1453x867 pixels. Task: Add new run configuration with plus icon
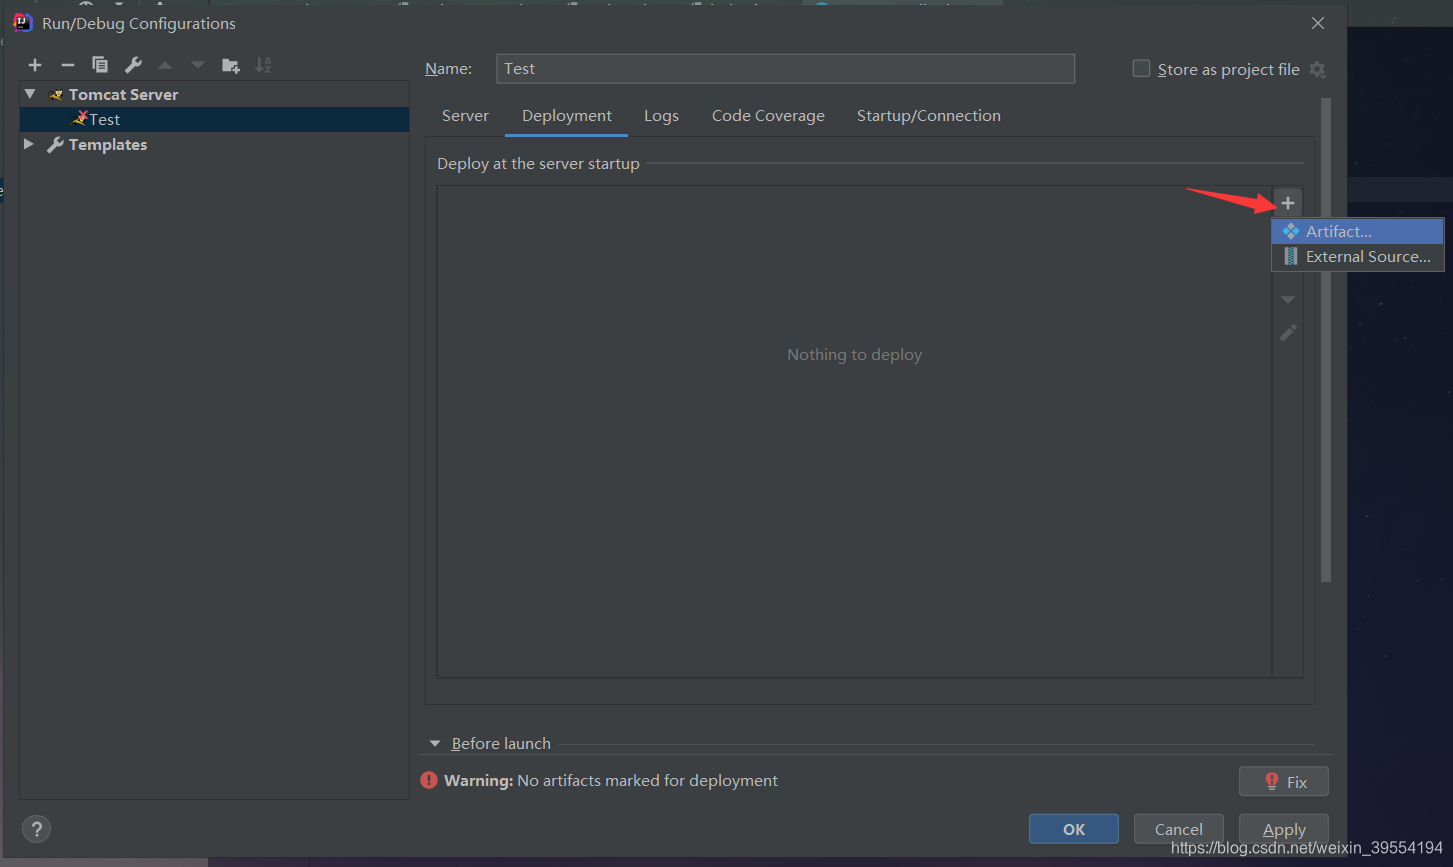pos(35,65)
